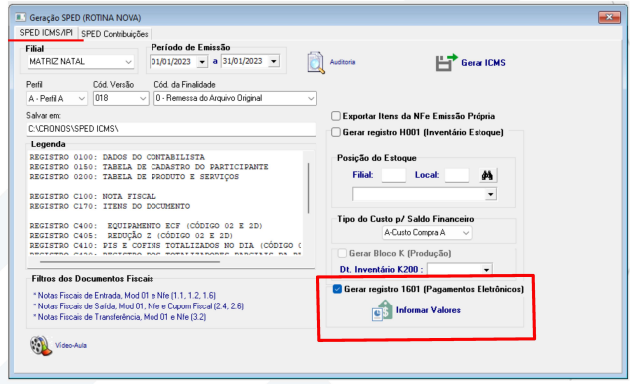Click the Posição do Estoque Local field
642x384 pixels.
(457, 175)
